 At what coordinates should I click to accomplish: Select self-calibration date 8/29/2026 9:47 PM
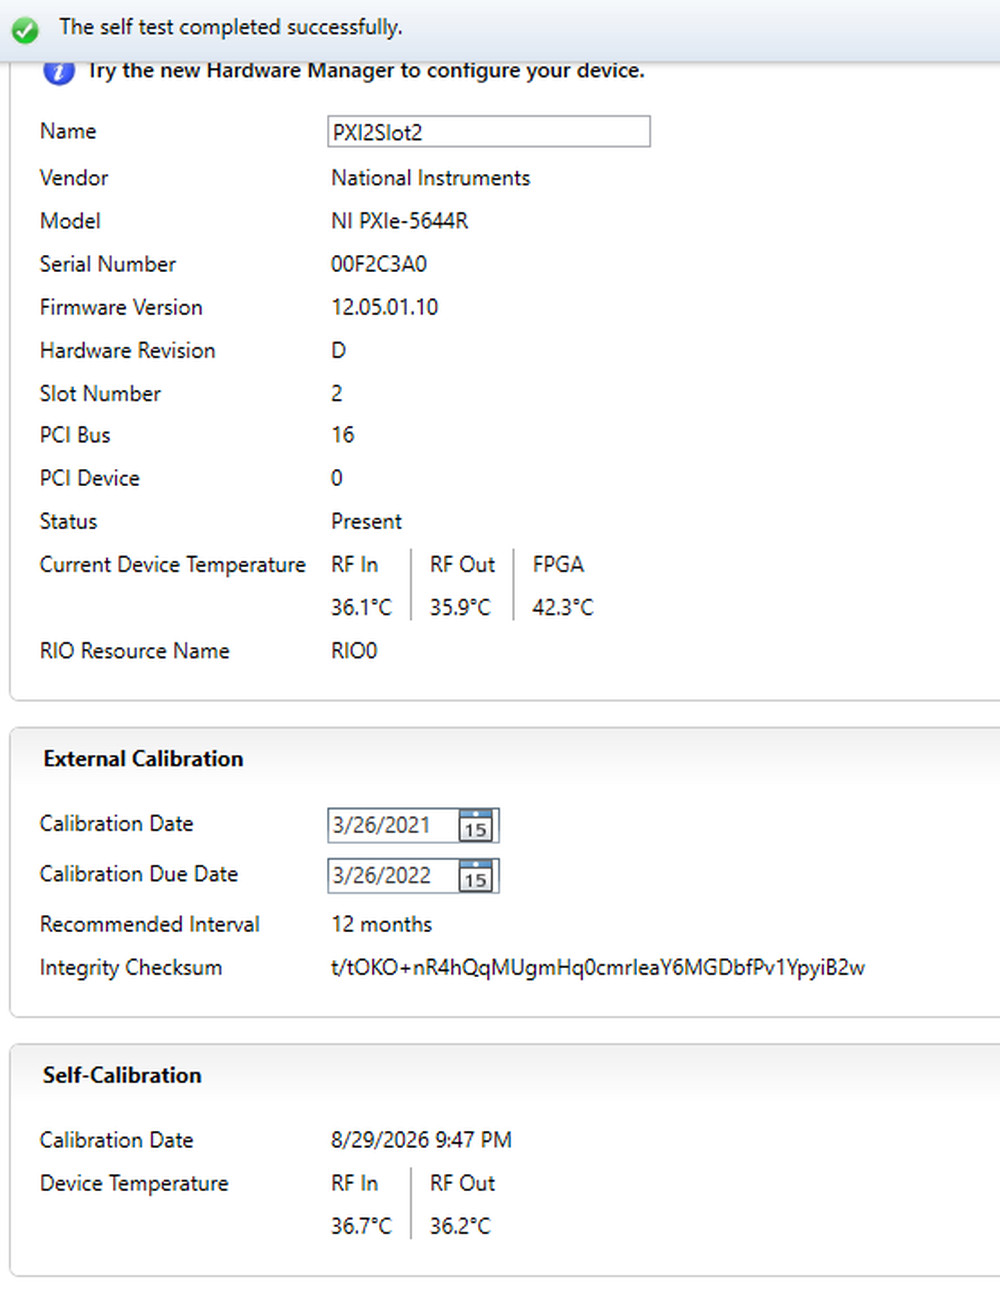coord(421,1140)
